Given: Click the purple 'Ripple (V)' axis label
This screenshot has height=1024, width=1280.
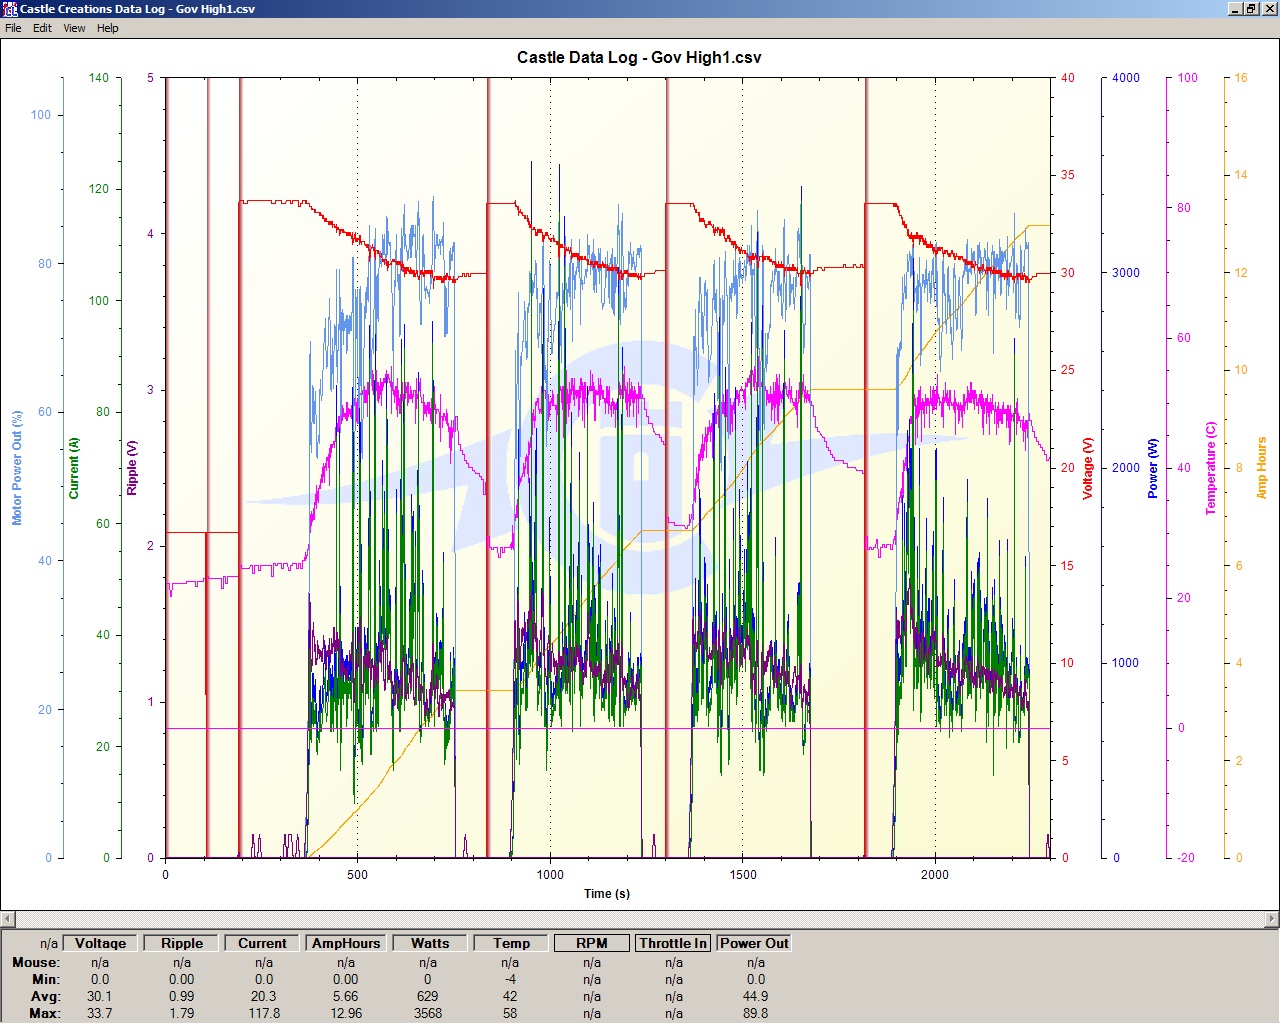Looking at the screenshot, I should pyautogui.click(x=132, y=468).
